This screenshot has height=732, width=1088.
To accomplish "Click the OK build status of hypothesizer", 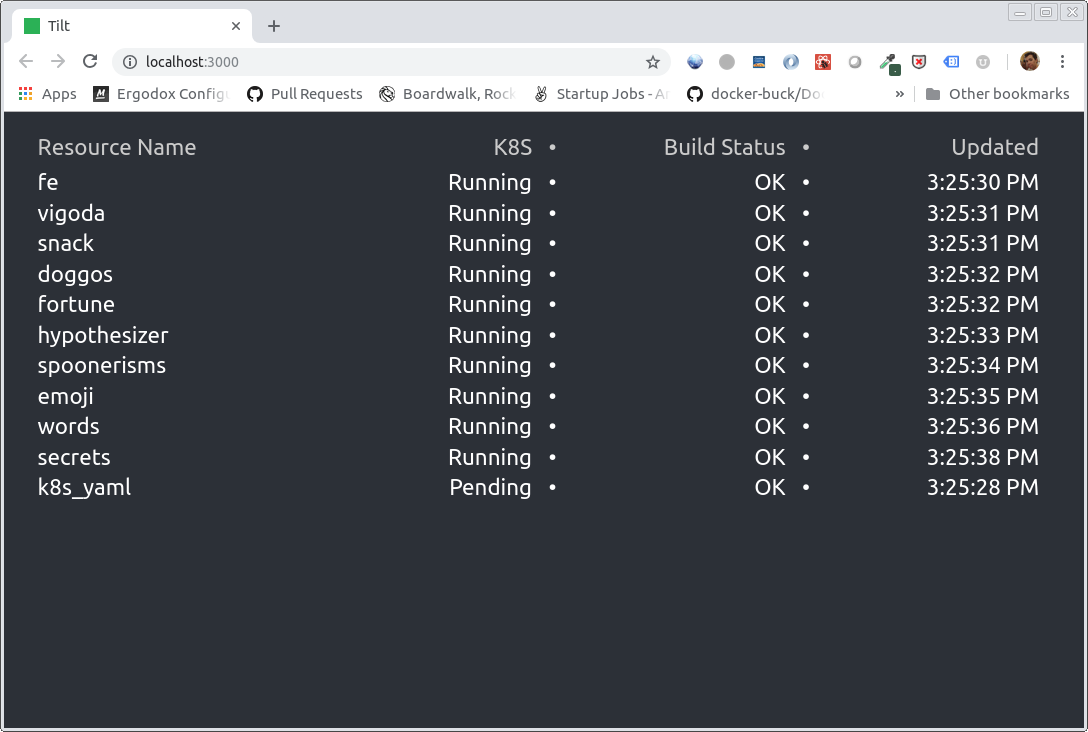I will [x=770, y=335].
